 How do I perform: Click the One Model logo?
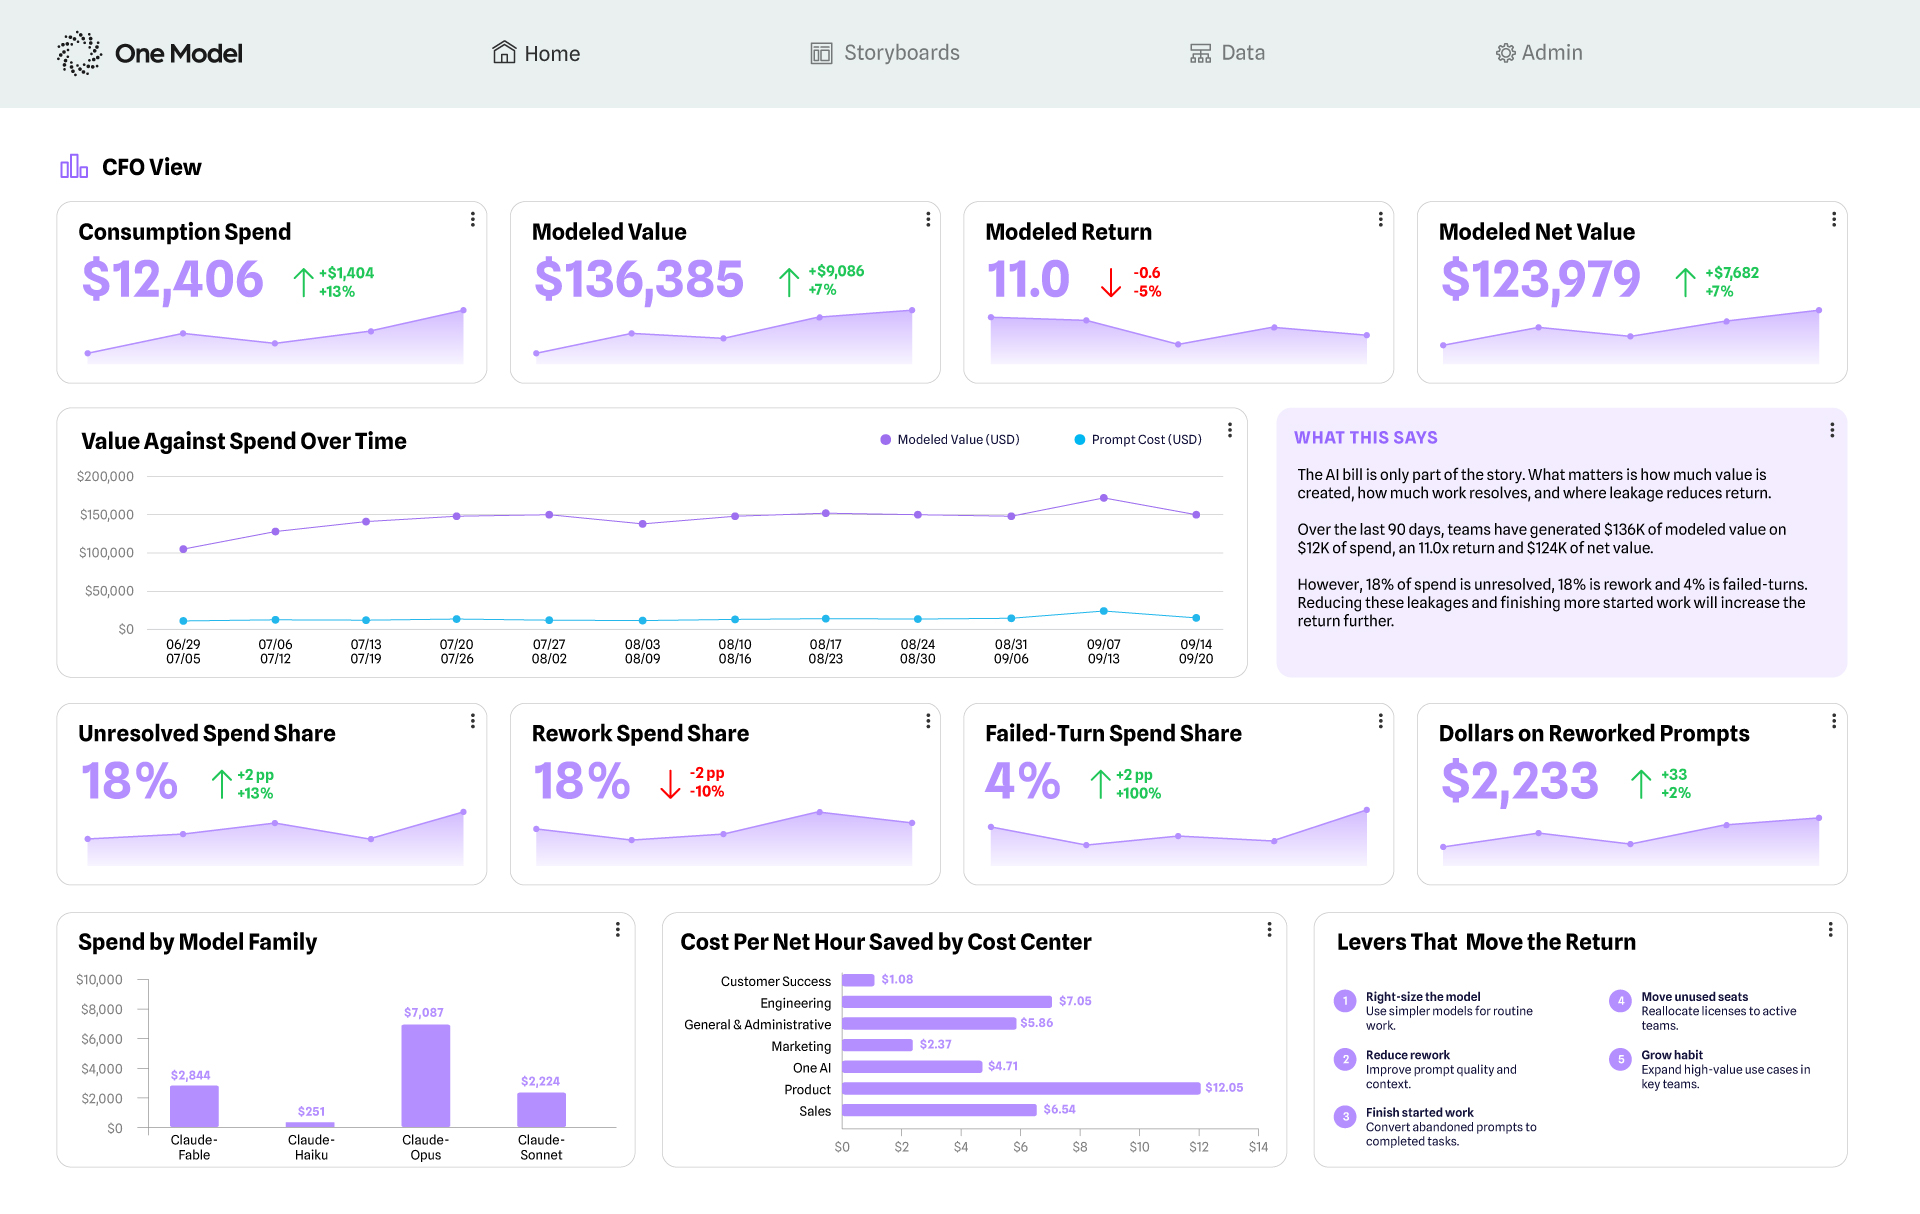[150, 53]
